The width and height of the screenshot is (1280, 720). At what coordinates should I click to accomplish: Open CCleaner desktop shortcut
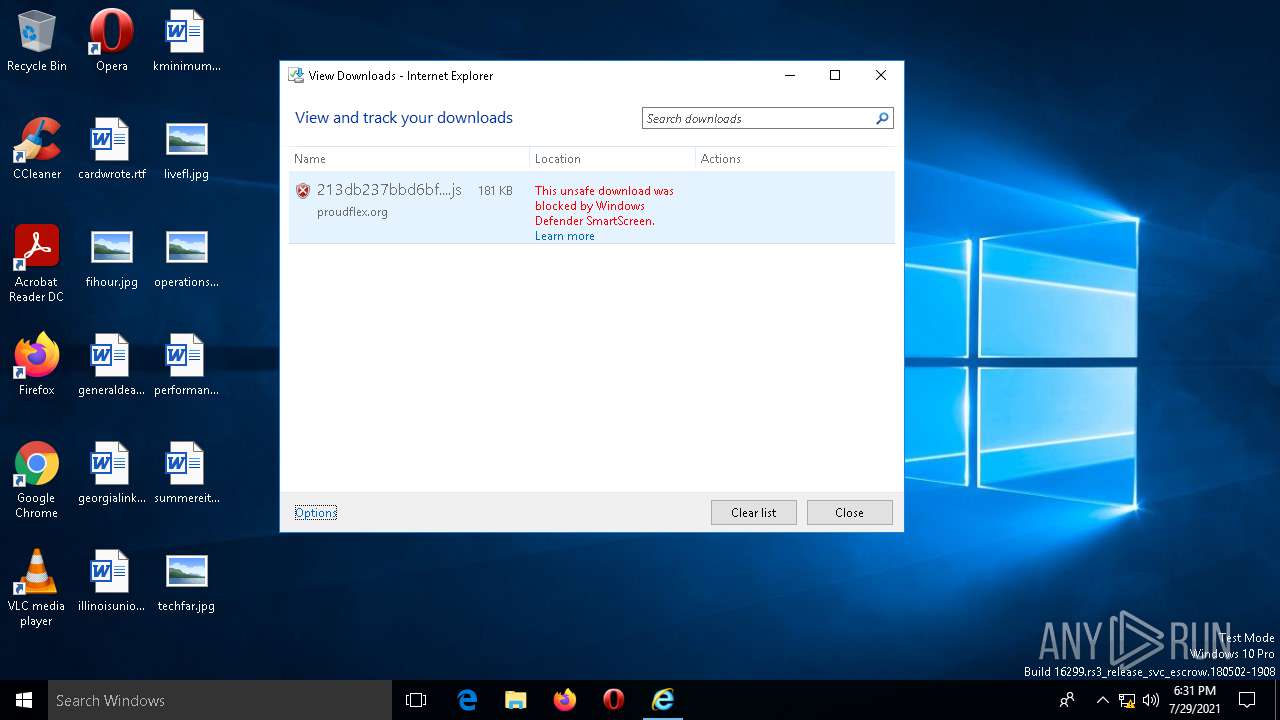click(37, 150)
